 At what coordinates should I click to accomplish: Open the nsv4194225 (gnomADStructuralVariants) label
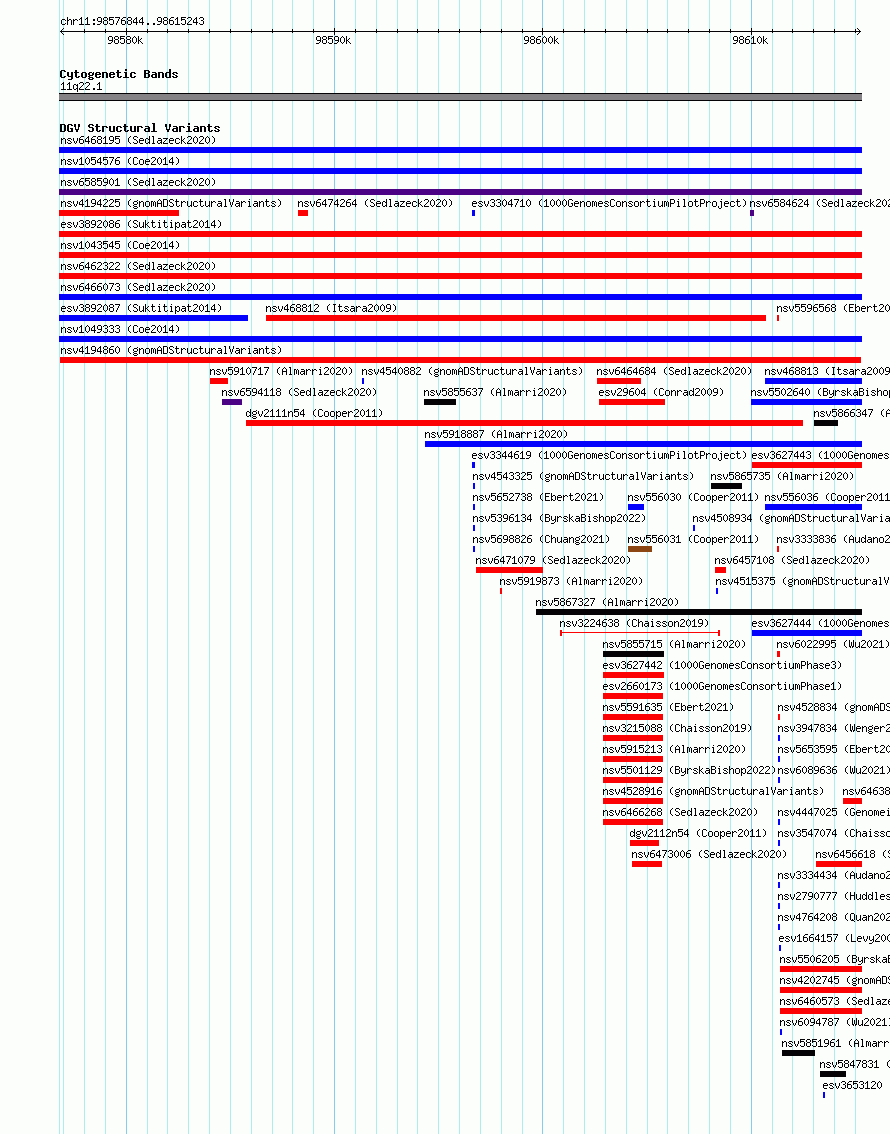coord(171,203)
